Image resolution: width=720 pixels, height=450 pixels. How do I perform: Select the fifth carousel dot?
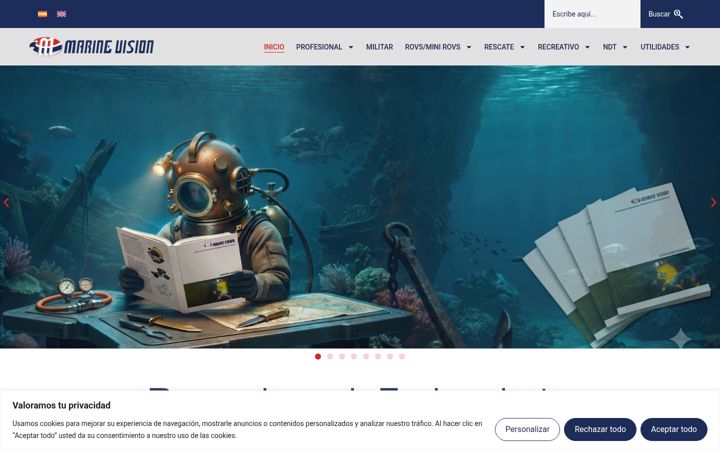[x=366, y=356]
